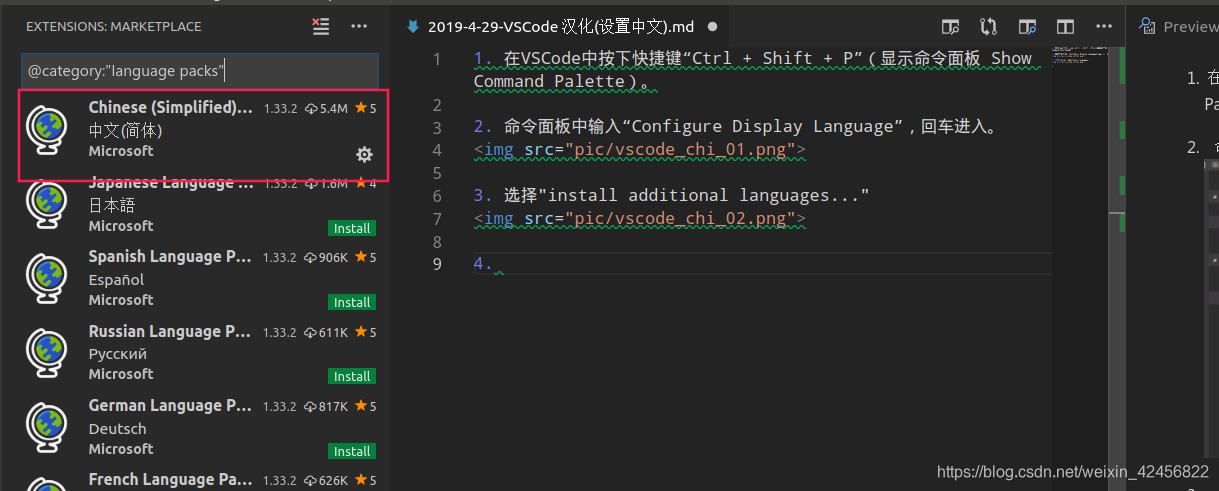
Task: Select Spanish Language Pack extension title
Action: coord(170,257)
